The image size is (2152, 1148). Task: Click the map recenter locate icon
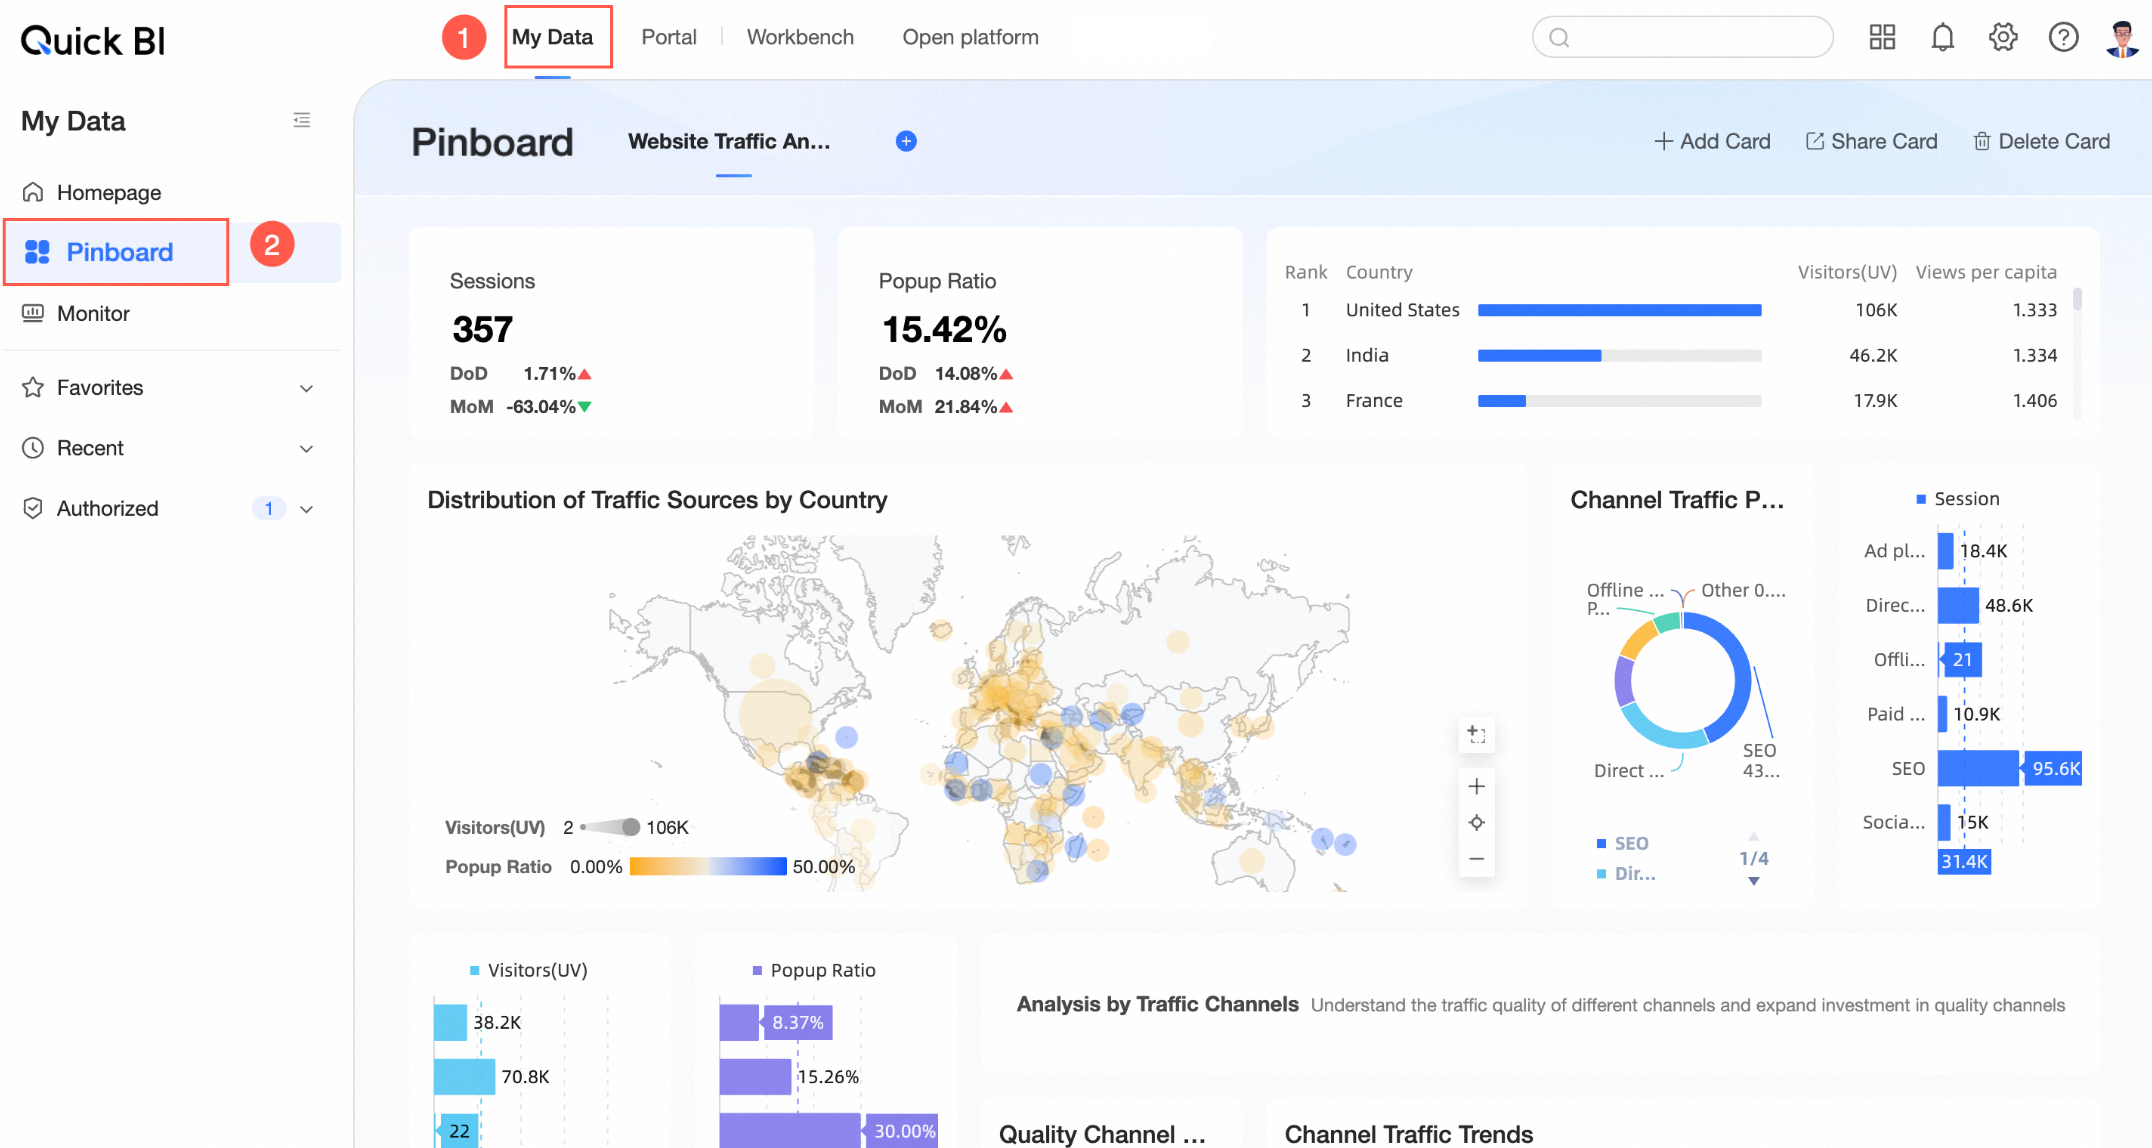click(x=1476, y=822)
